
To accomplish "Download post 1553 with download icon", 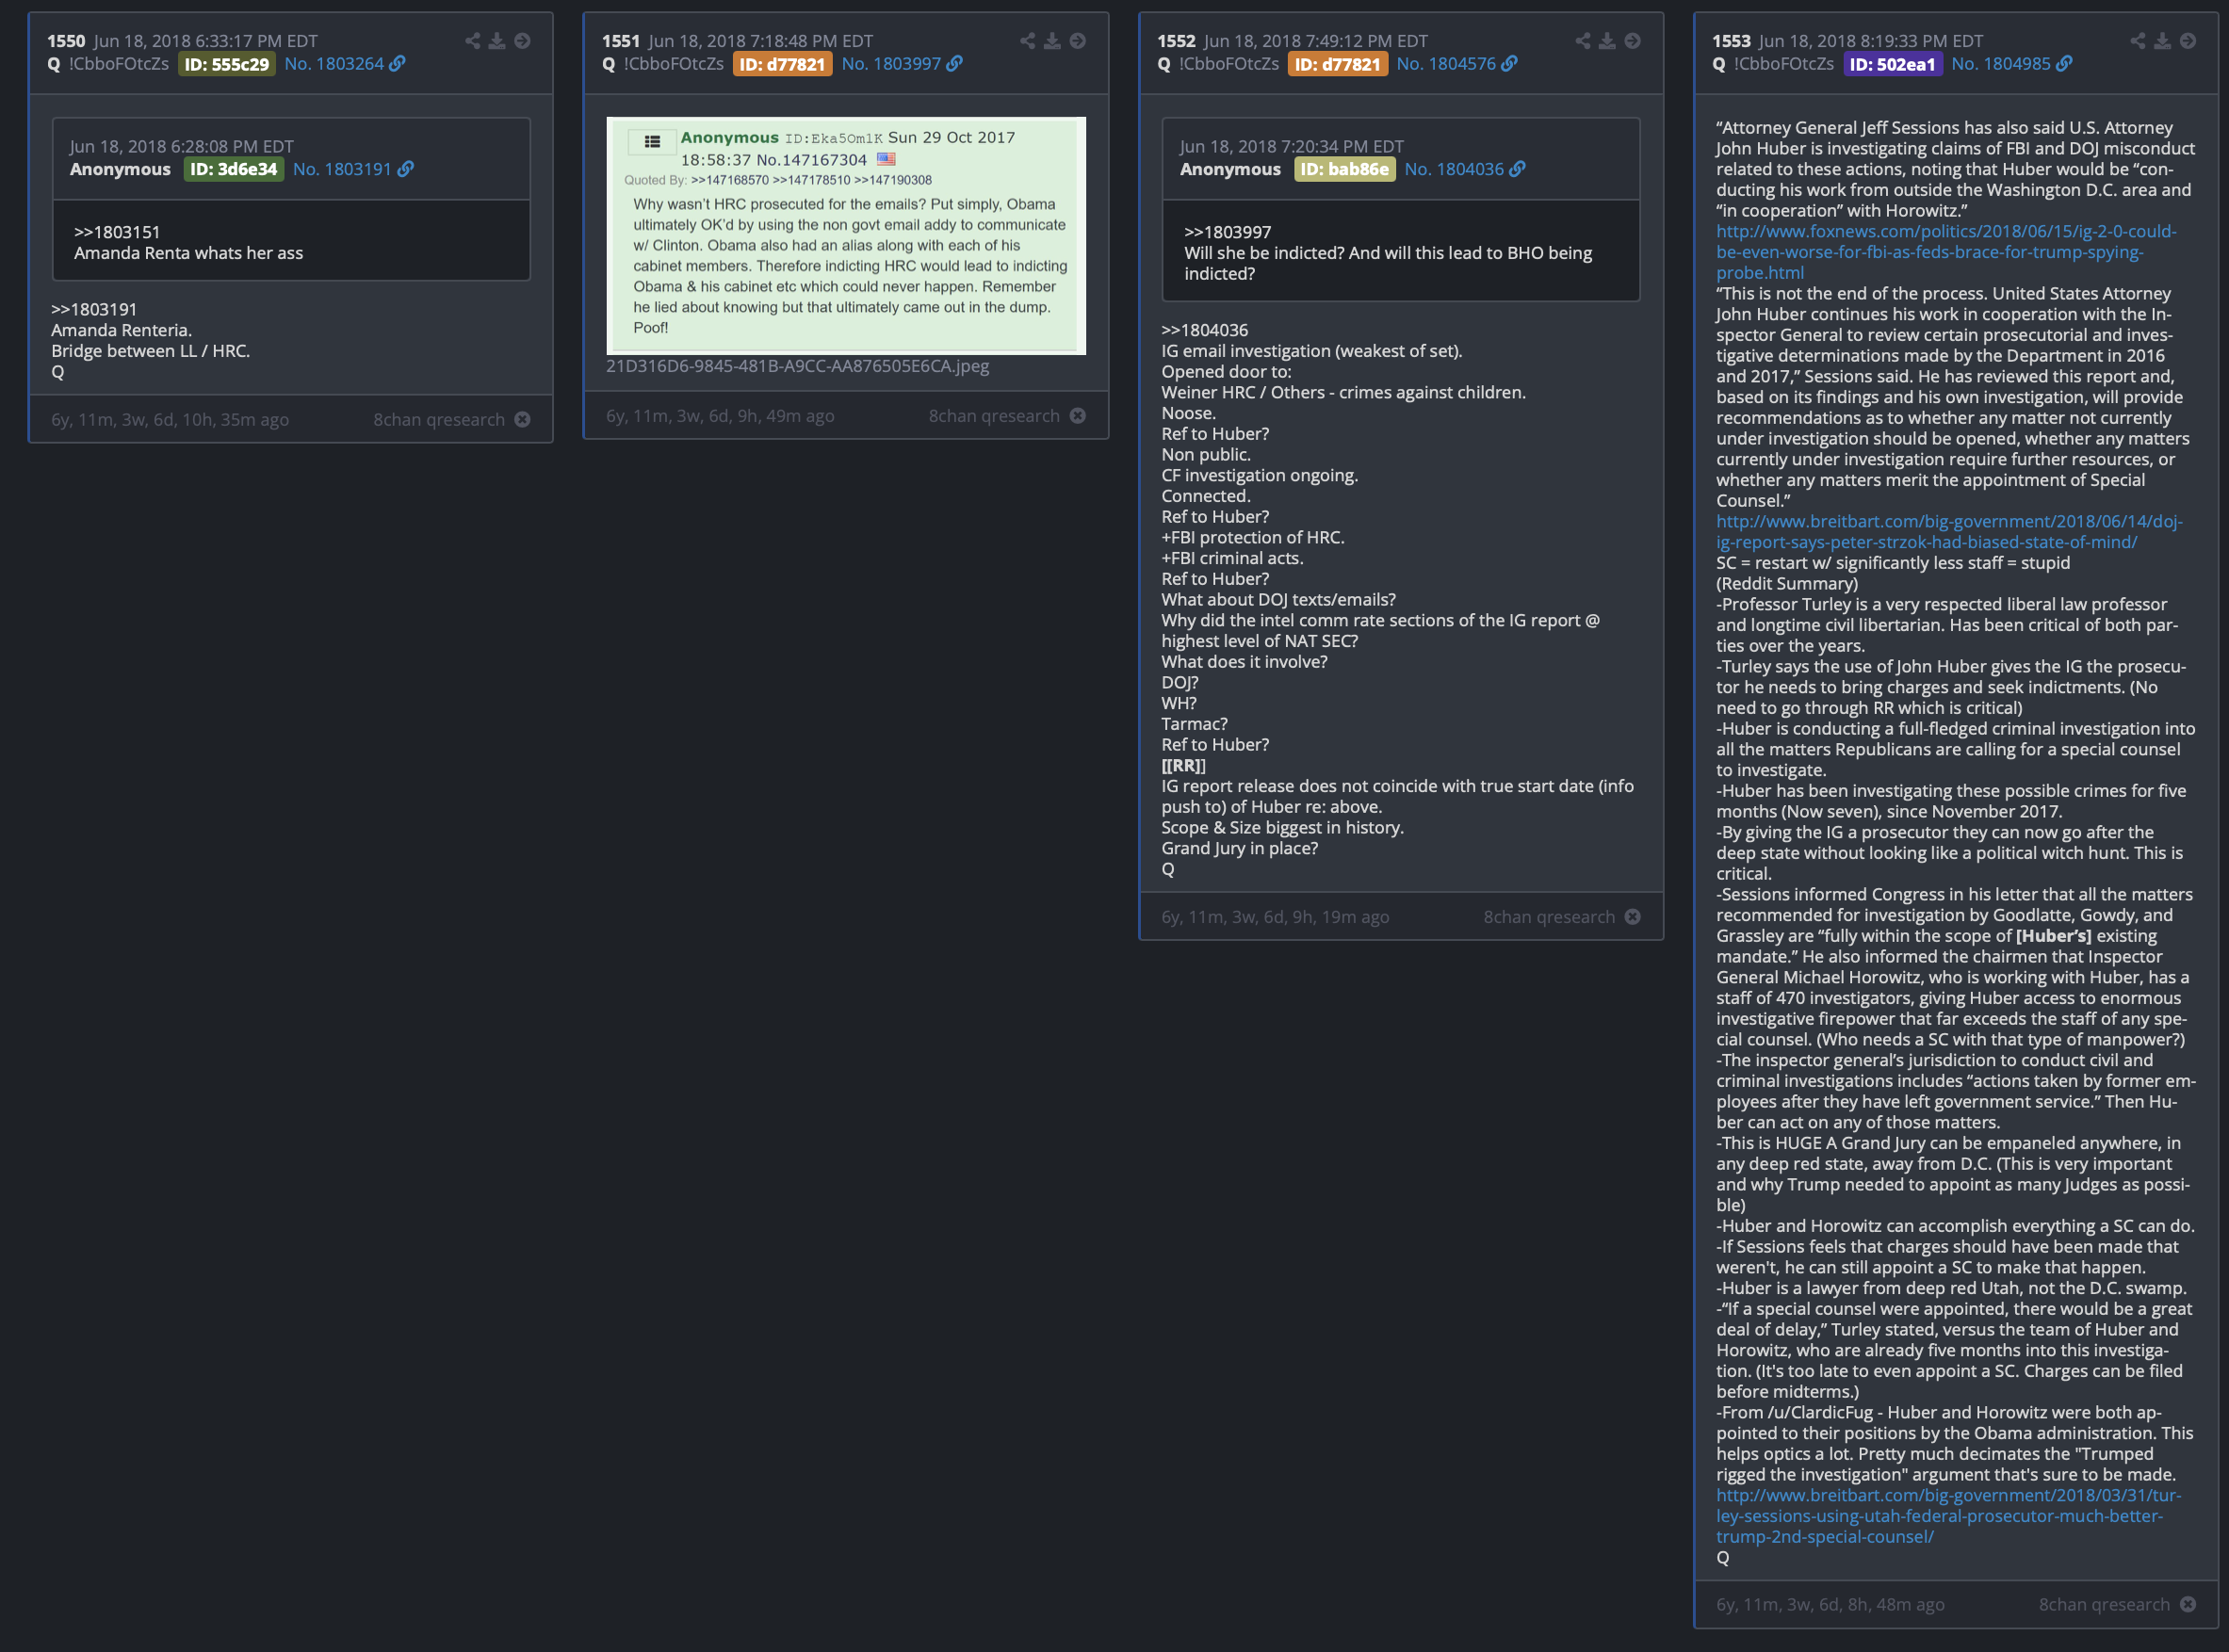I will [2162, 41].
